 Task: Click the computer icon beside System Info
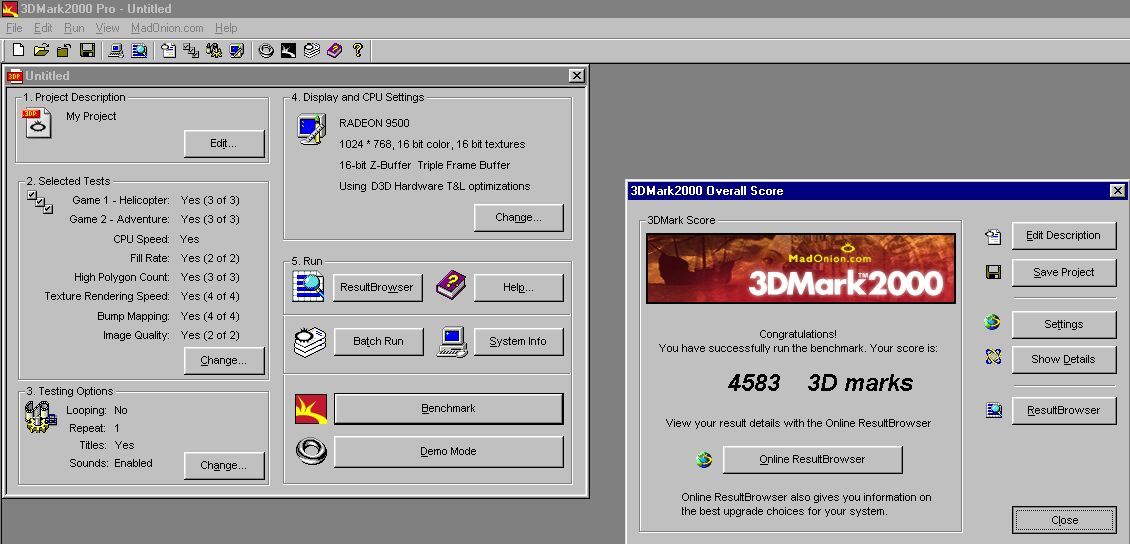click(453, 342)
